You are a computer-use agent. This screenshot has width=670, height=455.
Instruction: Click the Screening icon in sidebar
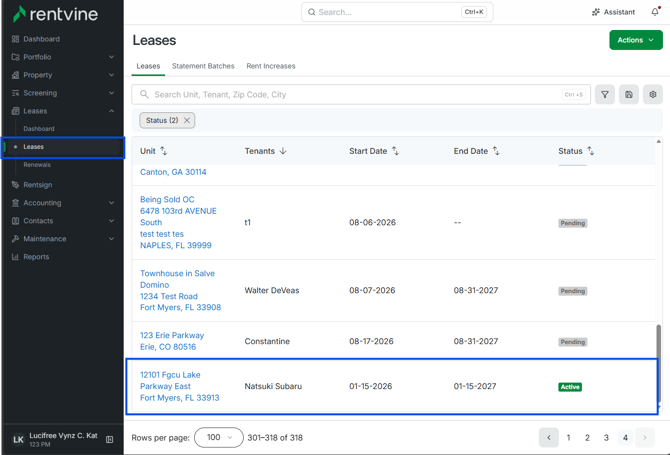click(15, 93)
